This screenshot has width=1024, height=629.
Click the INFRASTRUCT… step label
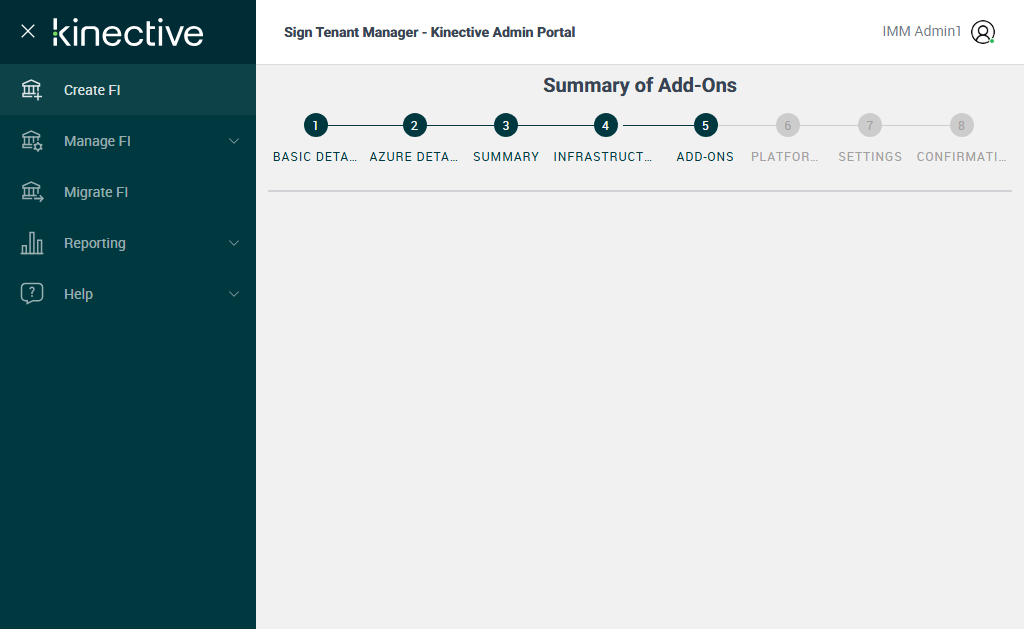(x=603, y=157)
